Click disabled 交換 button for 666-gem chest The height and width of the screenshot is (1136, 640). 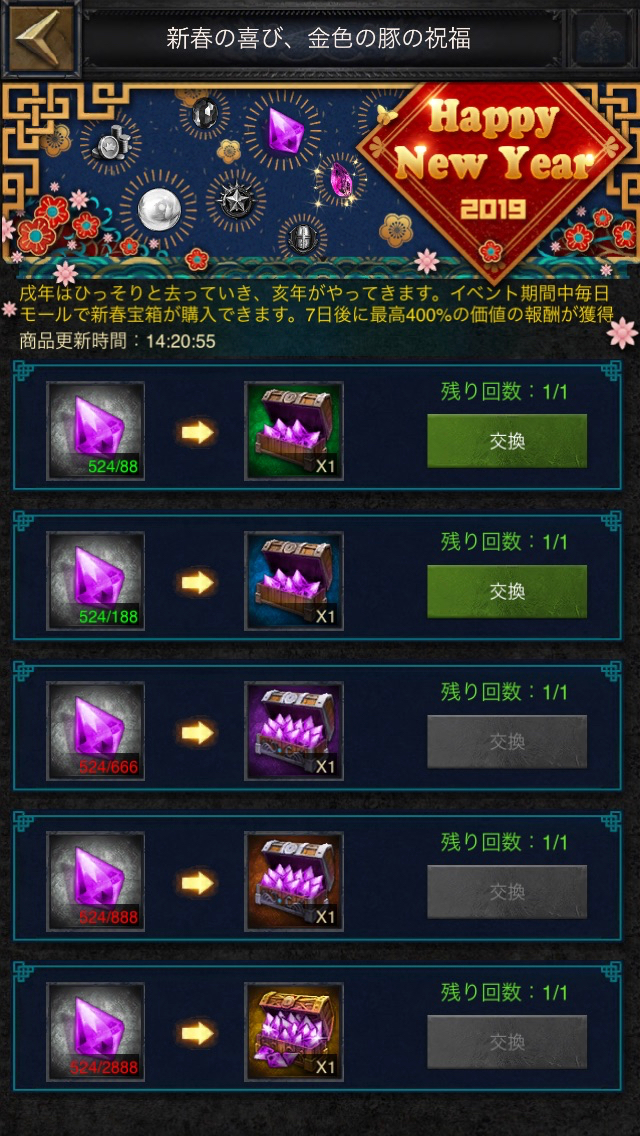507,741
